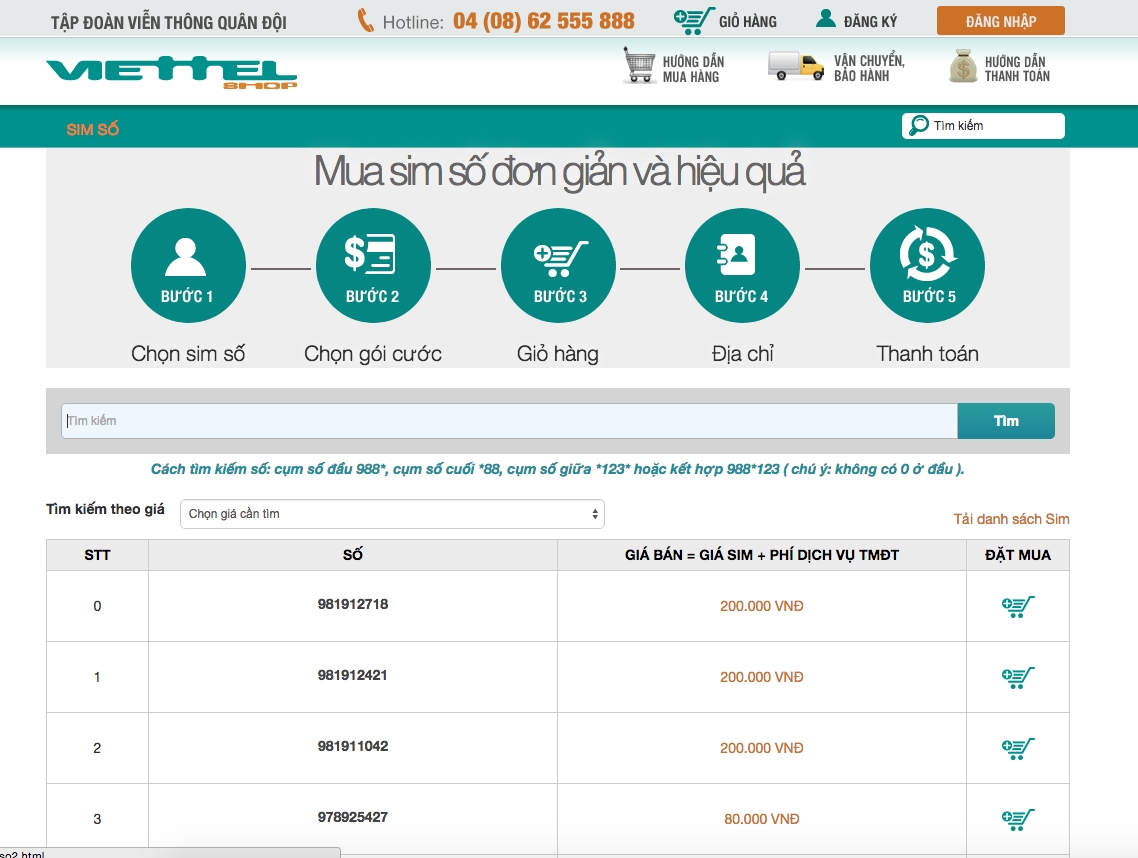Open Hướng dẫn thanh toán link
This screenshot has width=1138, height=858.
point(1017,69)
